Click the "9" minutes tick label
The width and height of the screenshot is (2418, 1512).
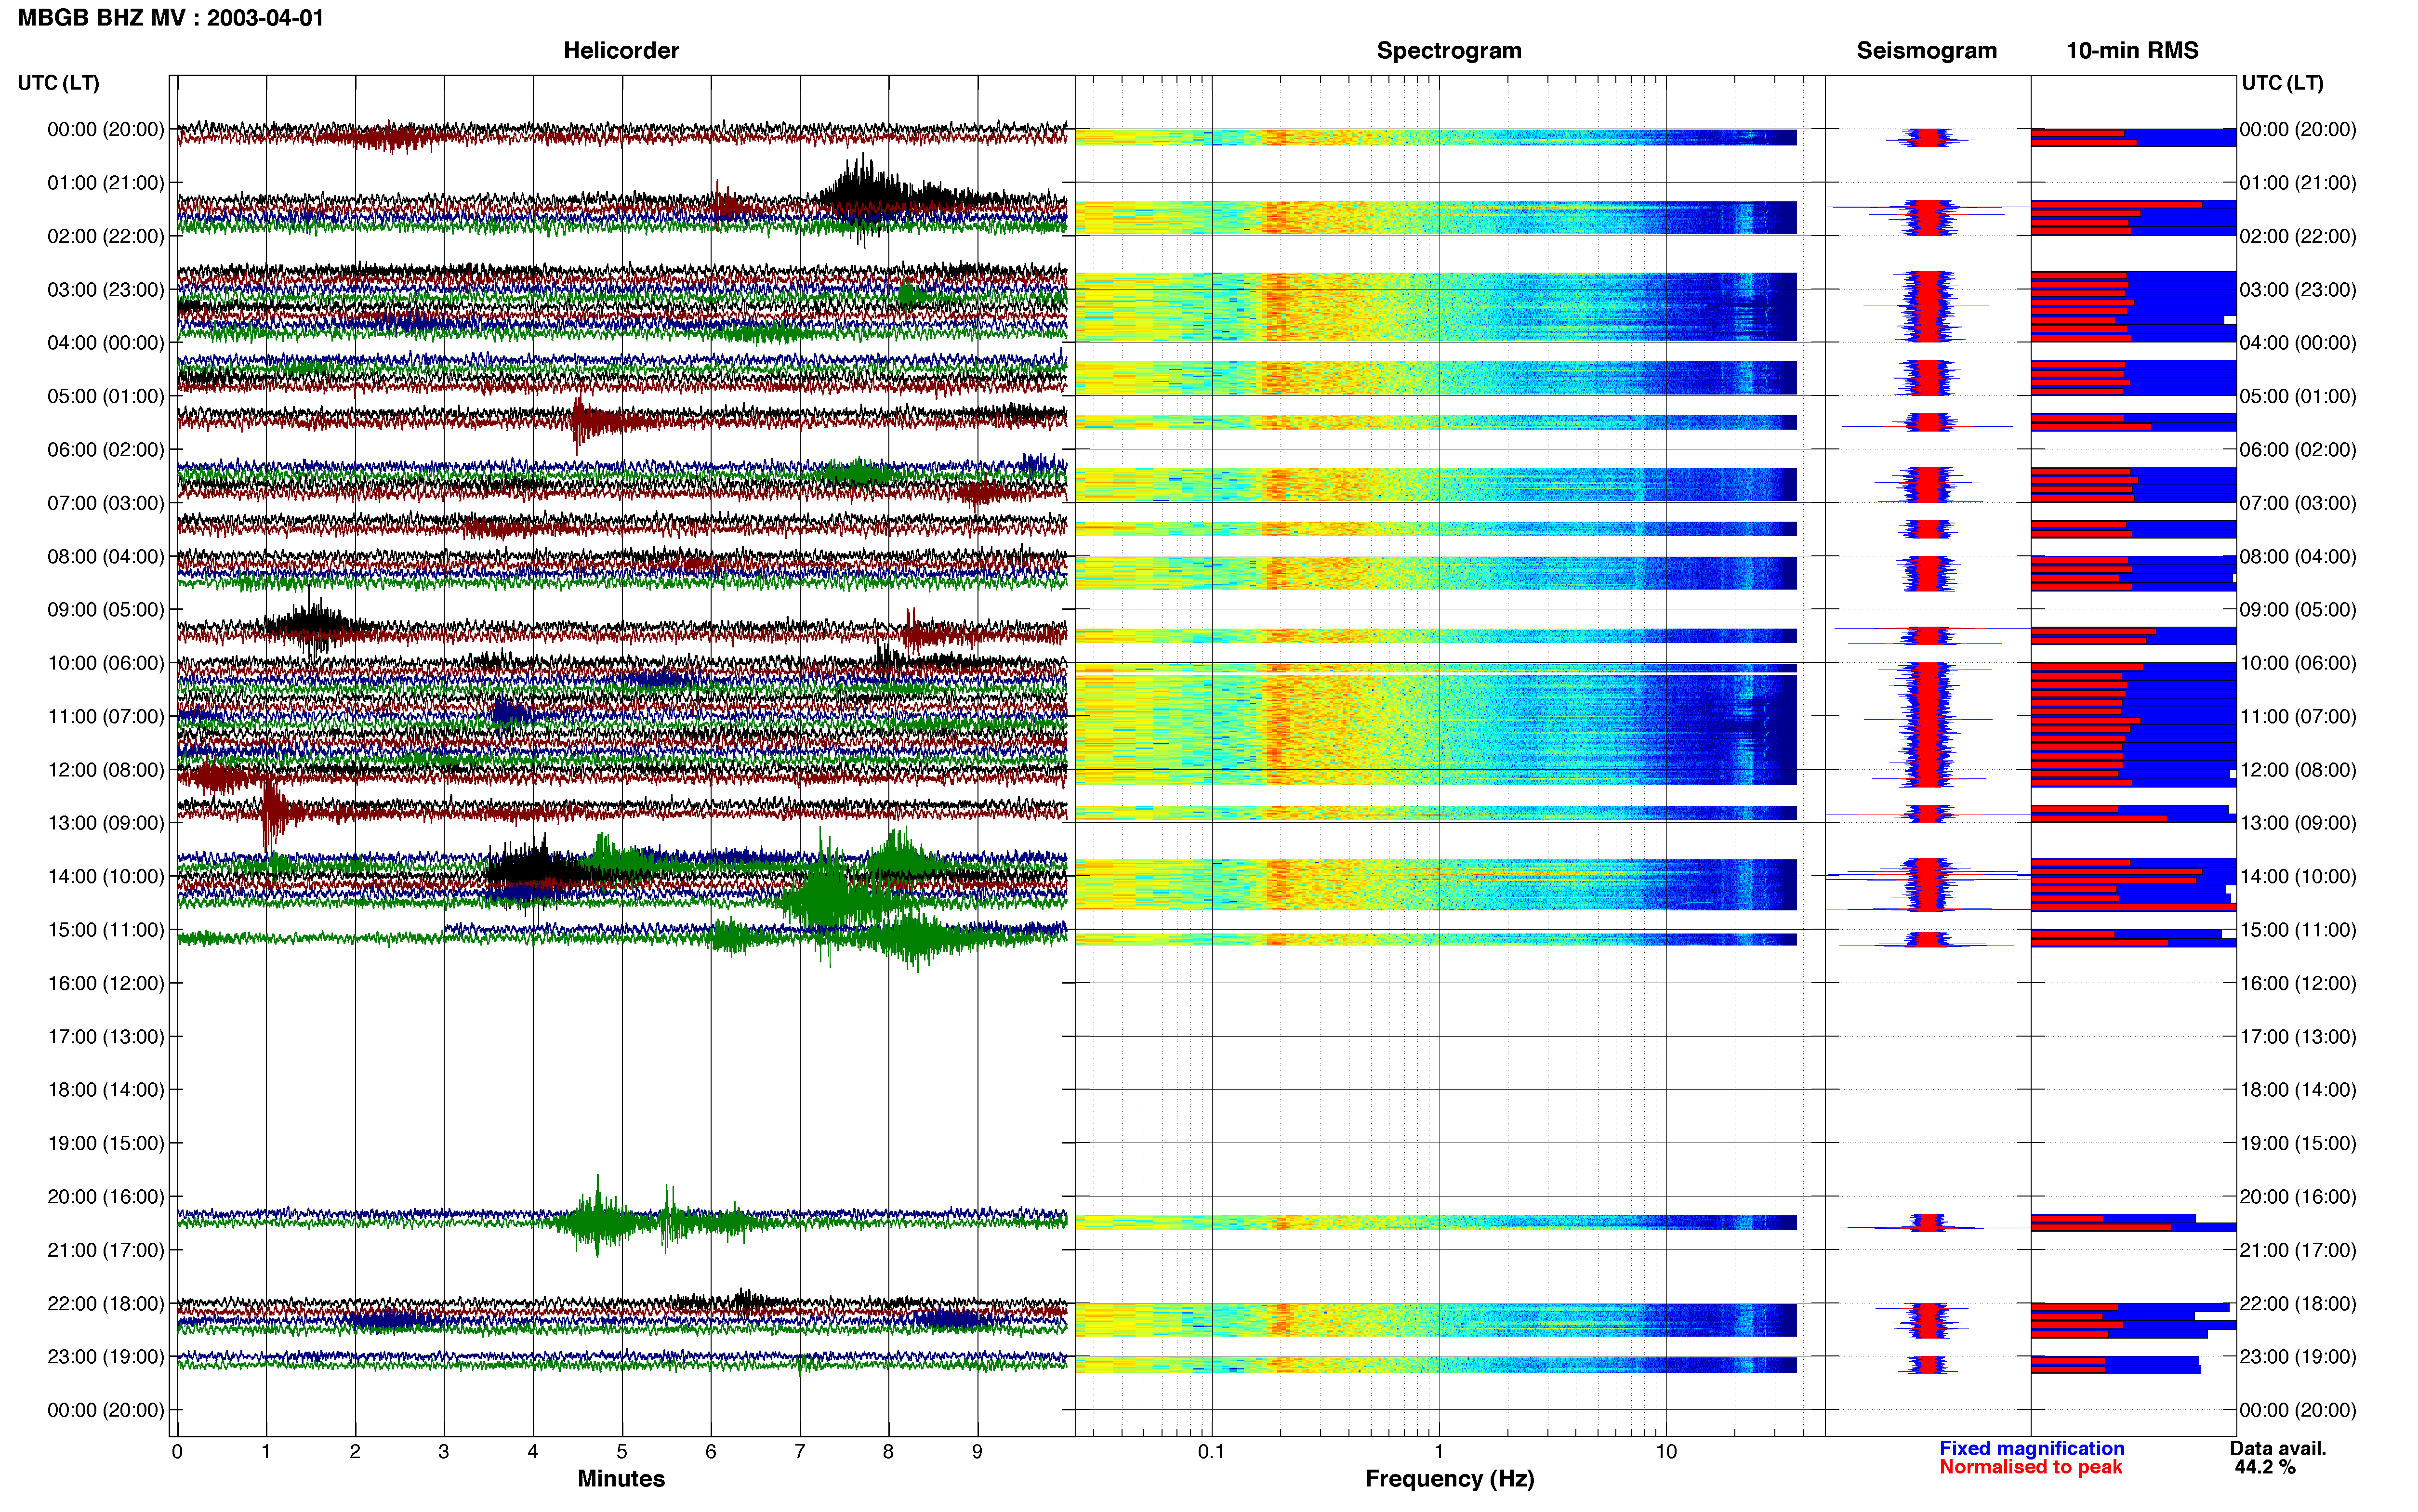point(977,1451)
